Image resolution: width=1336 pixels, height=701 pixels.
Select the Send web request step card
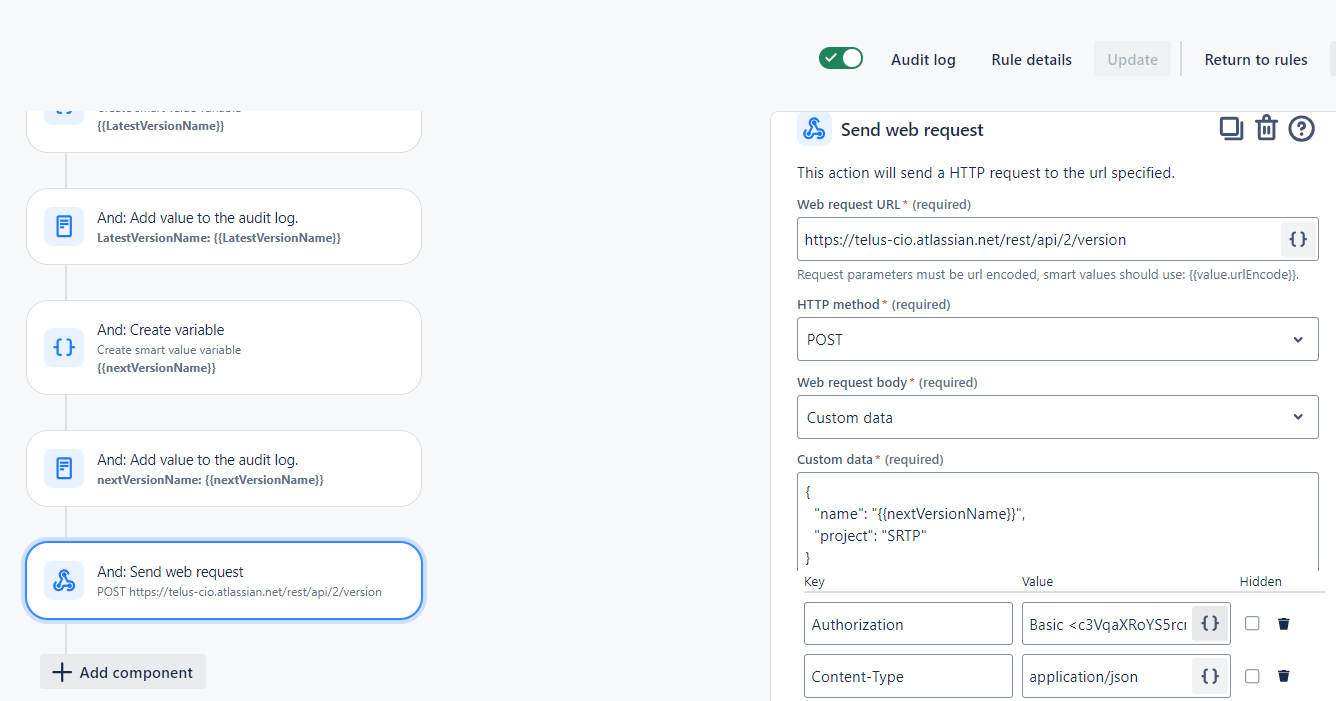(x=224, y=580)
